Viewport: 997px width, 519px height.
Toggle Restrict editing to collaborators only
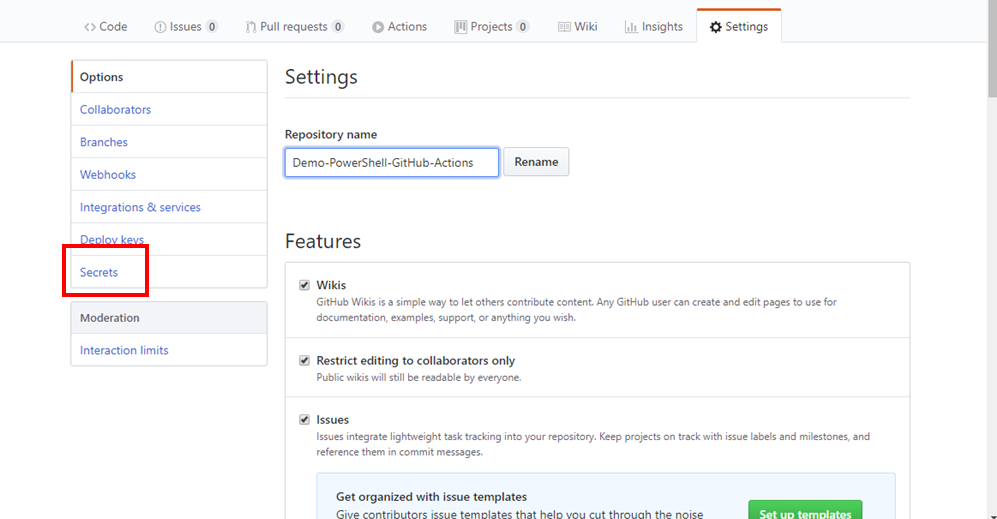[305, 361]
